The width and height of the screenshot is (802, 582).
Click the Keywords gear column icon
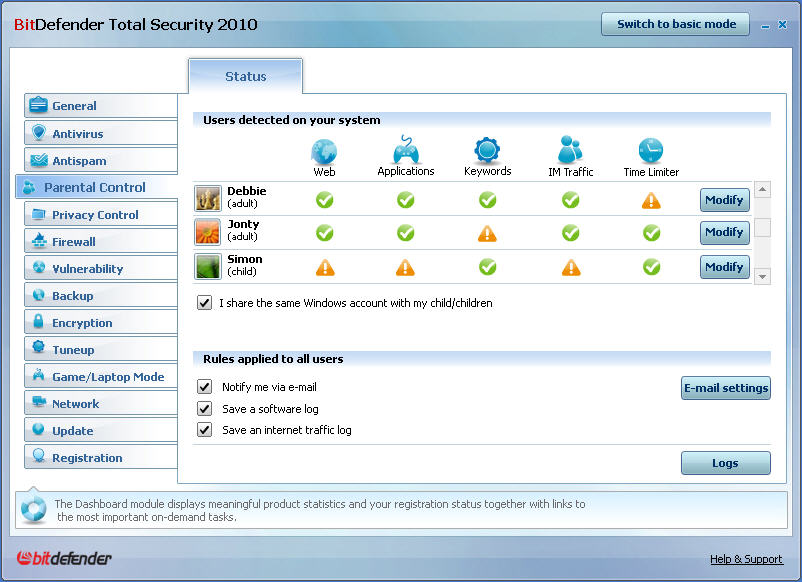(487, 150)
